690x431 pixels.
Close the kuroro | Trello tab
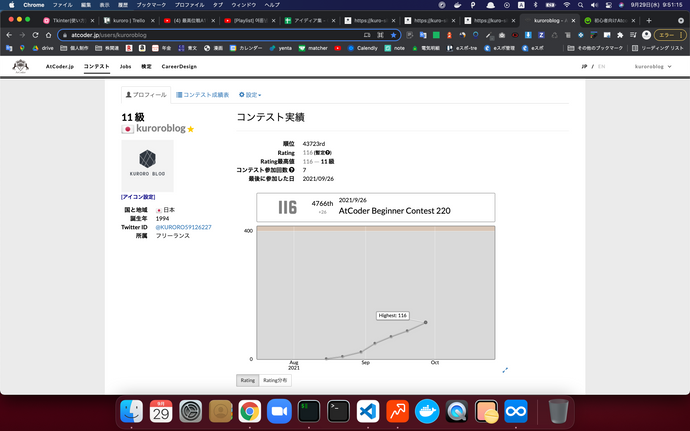click(153, 20)
